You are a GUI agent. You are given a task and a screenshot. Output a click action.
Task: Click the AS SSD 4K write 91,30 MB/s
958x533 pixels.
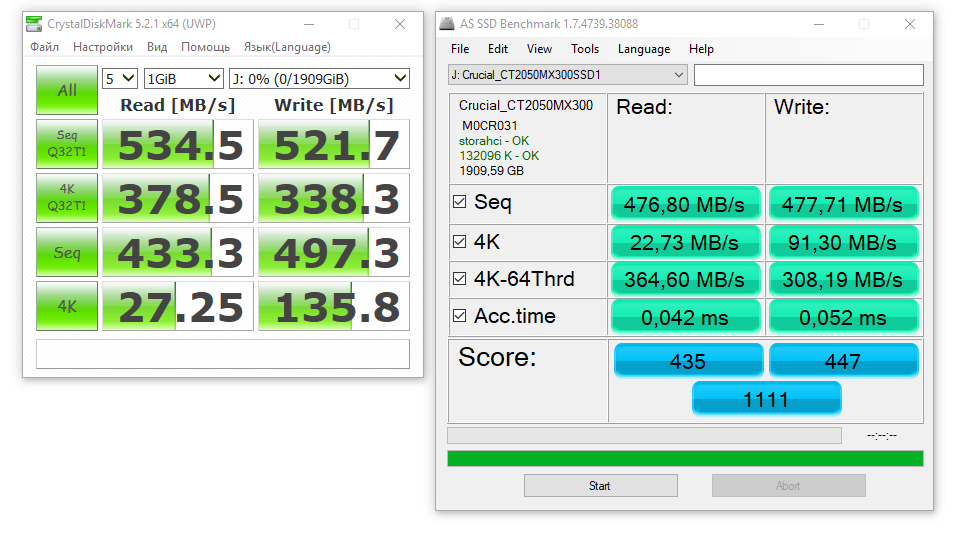click(843, 242)
